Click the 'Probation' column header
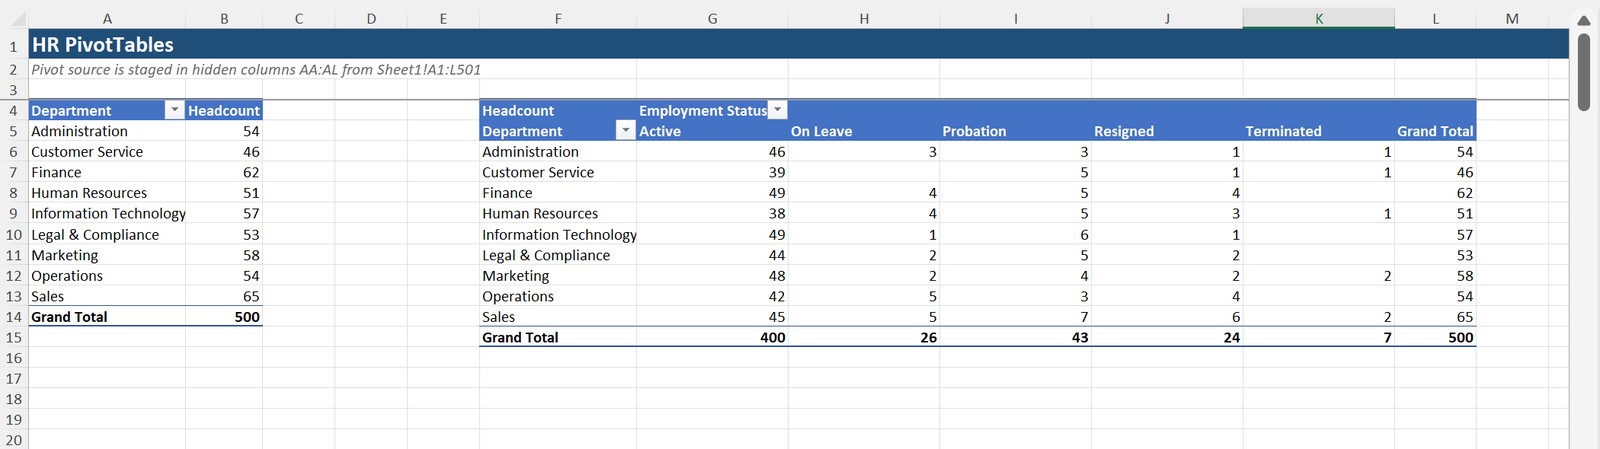This screenshot has height=449, width=1600. [x=1015, y=131]
